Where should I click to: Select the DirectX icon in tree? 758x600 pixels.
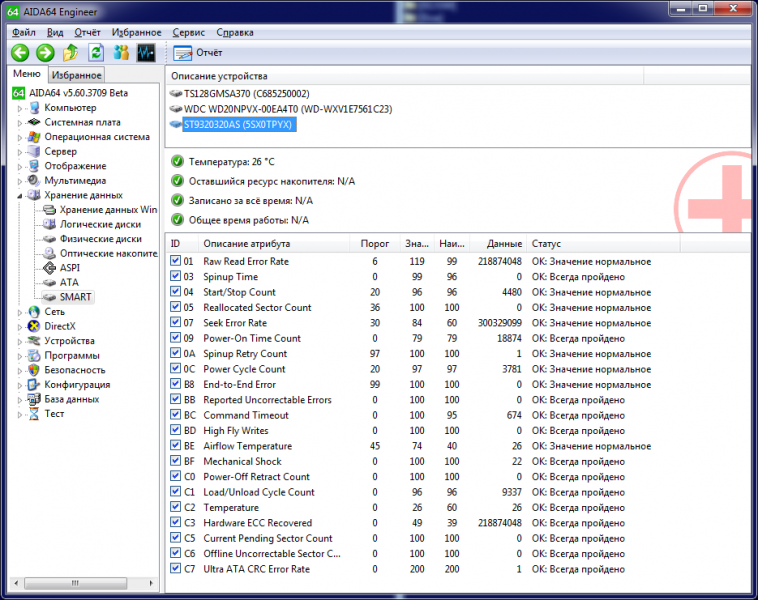34,326
